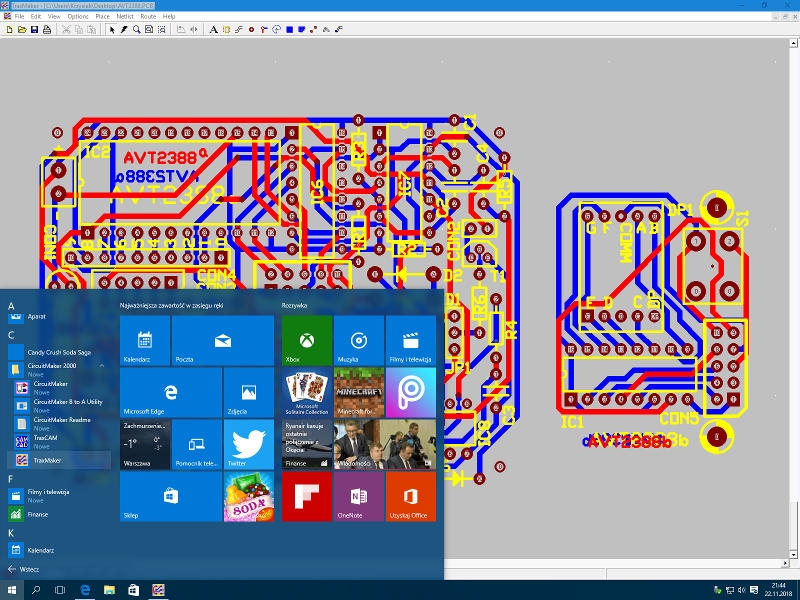
Task: Open the Sklep store tile
Action: (x=171, y=496)
